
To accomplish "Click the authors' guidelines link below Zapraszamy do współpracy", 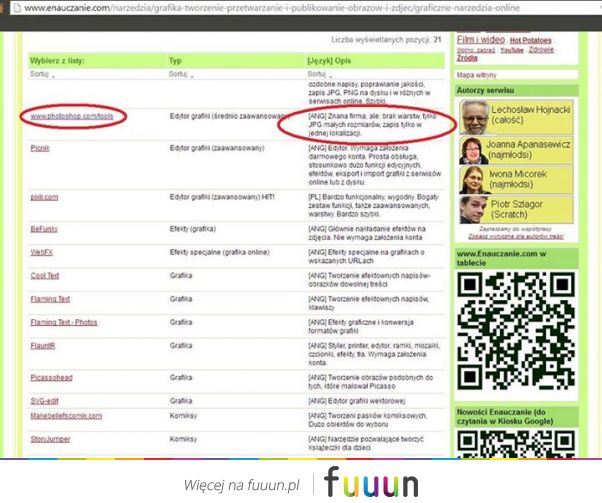I will (x=516, y=237).
